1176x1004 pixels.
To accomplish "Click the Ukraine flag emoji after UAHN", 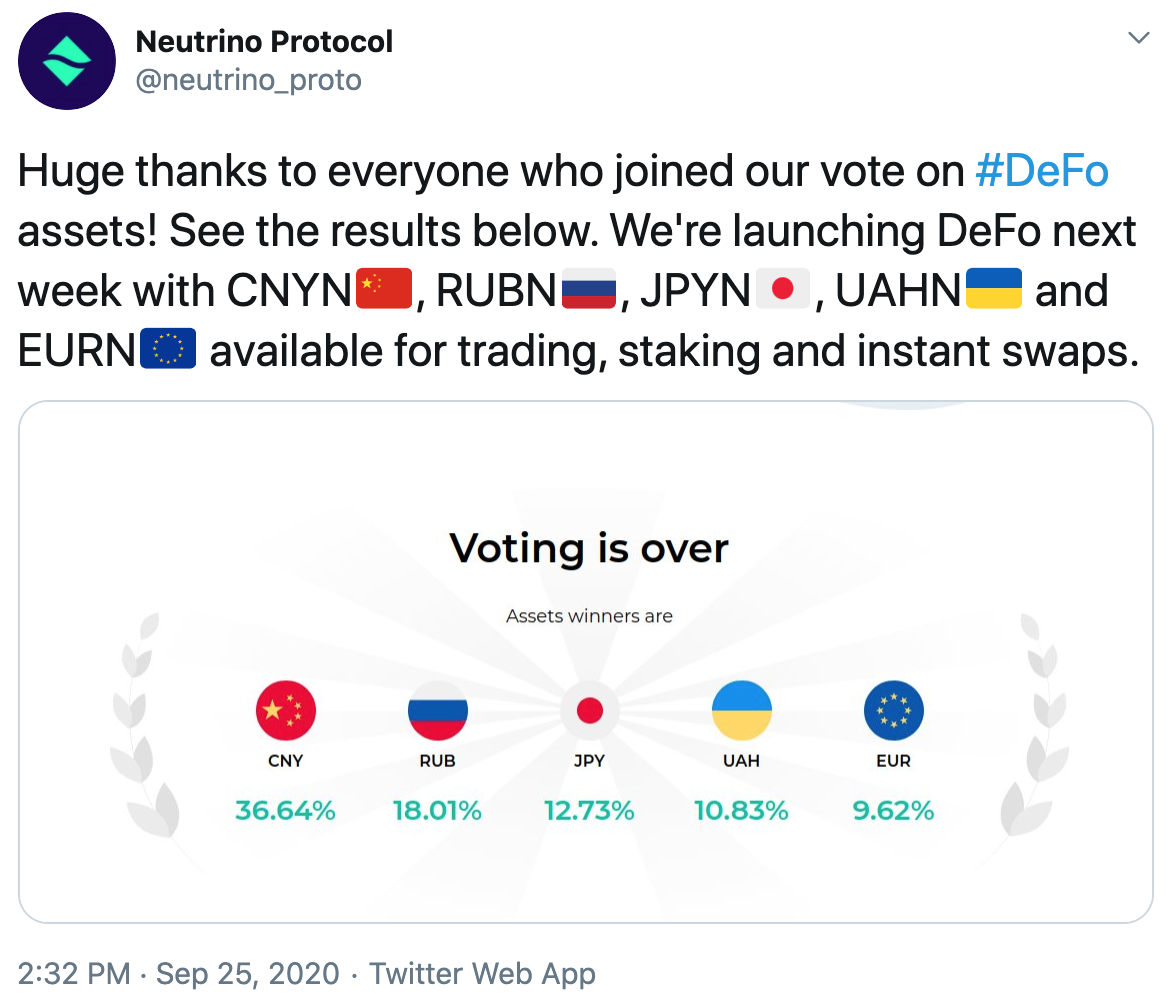I will 991,291.
